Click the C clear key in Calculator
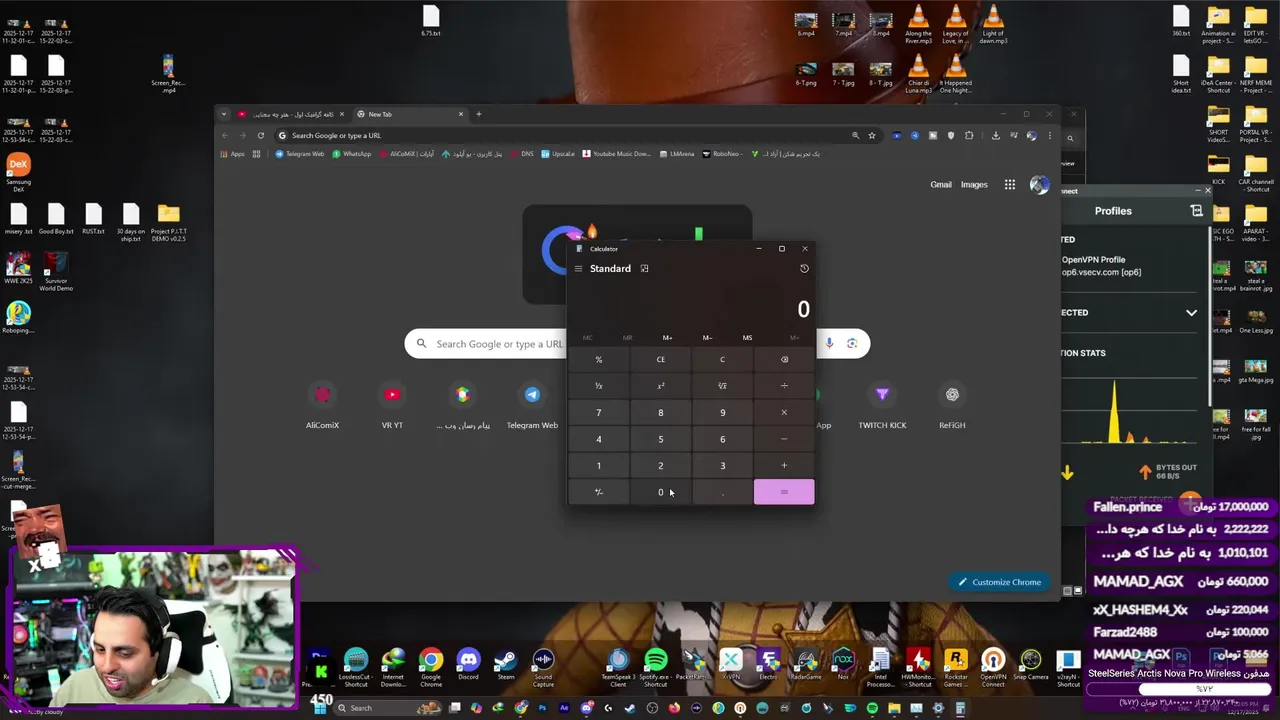Image resolution: width=1280 pixels, height=720 pixels. click(x=722, y=359)
